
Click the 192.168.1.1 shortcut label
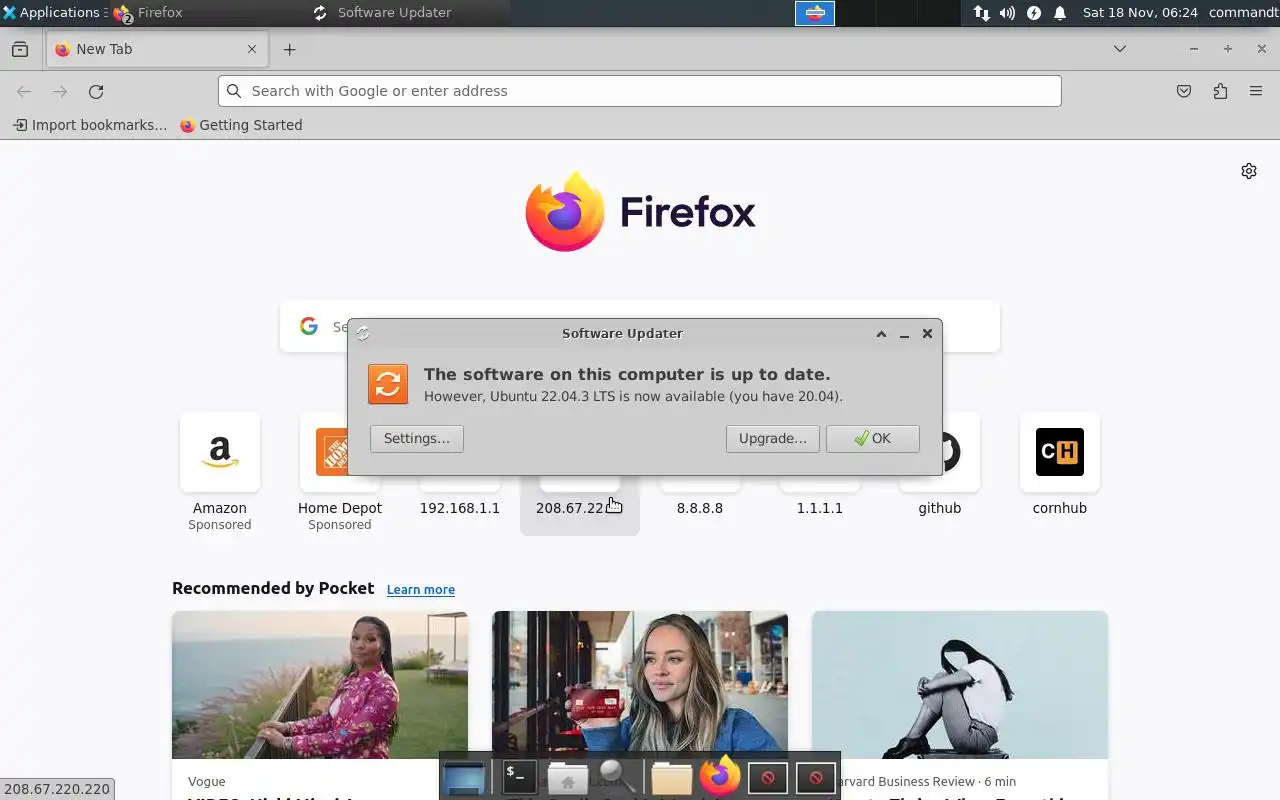click(460, 508)
